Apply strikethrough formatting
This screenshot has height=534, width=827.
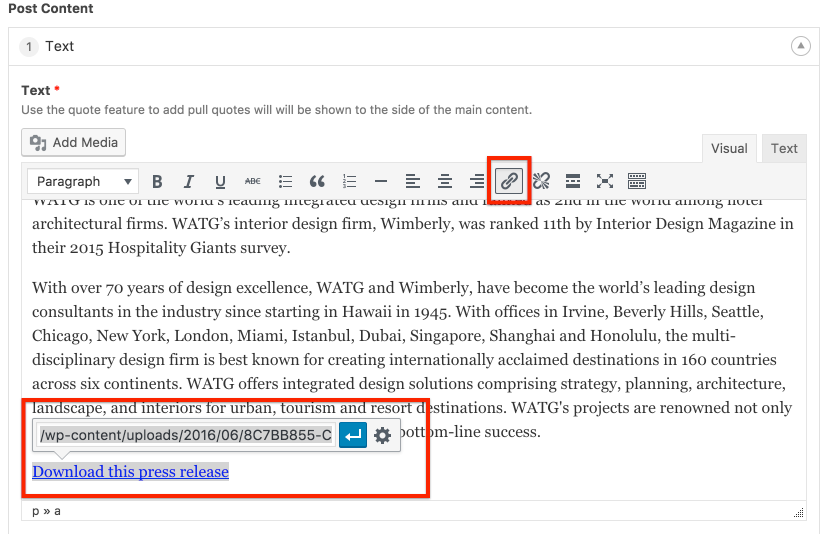pos(253,181)
